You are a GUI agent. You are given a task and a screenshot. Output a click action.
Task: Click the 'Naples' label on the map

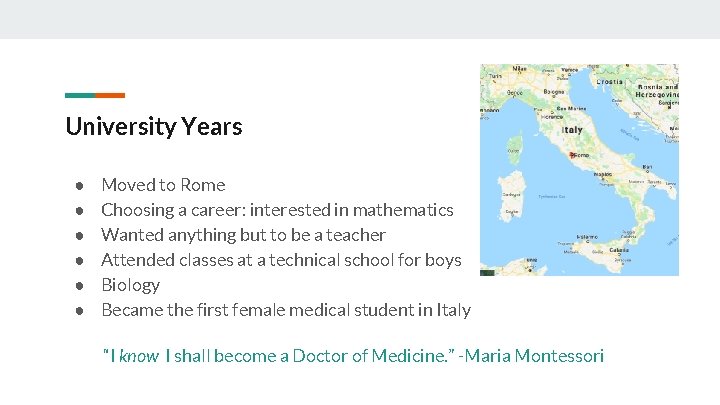coord(604,175)
